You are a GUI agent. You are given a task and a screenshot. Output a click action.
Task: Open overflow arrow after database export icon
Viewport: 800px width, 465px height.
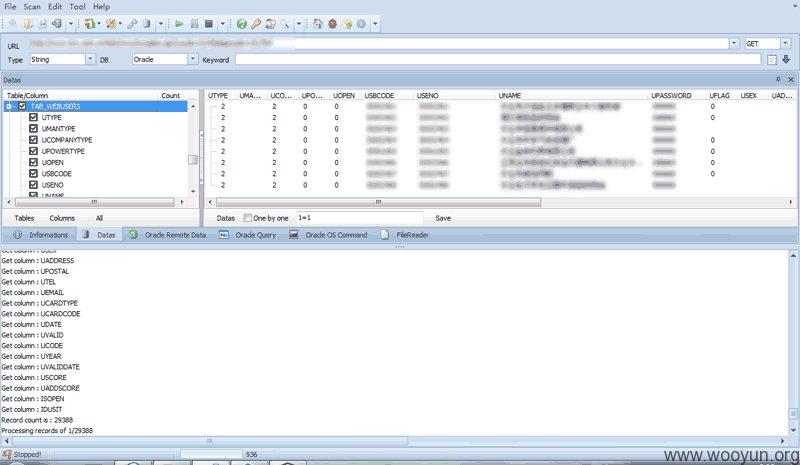point(71,24)
